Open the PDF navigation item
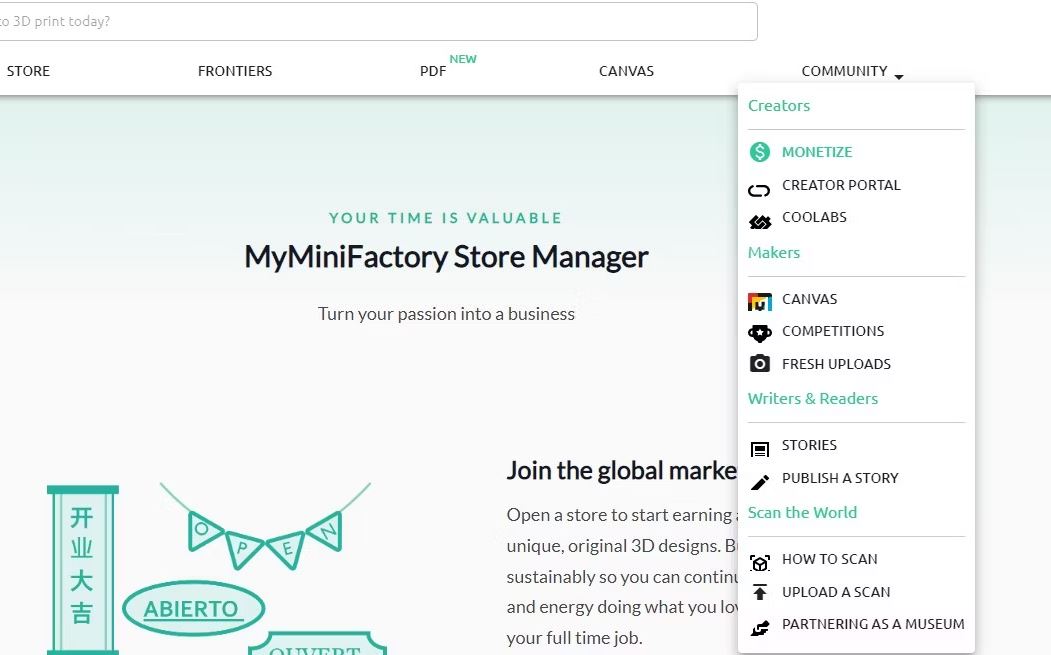This screenshot has width=1051, height=655. 433,71
